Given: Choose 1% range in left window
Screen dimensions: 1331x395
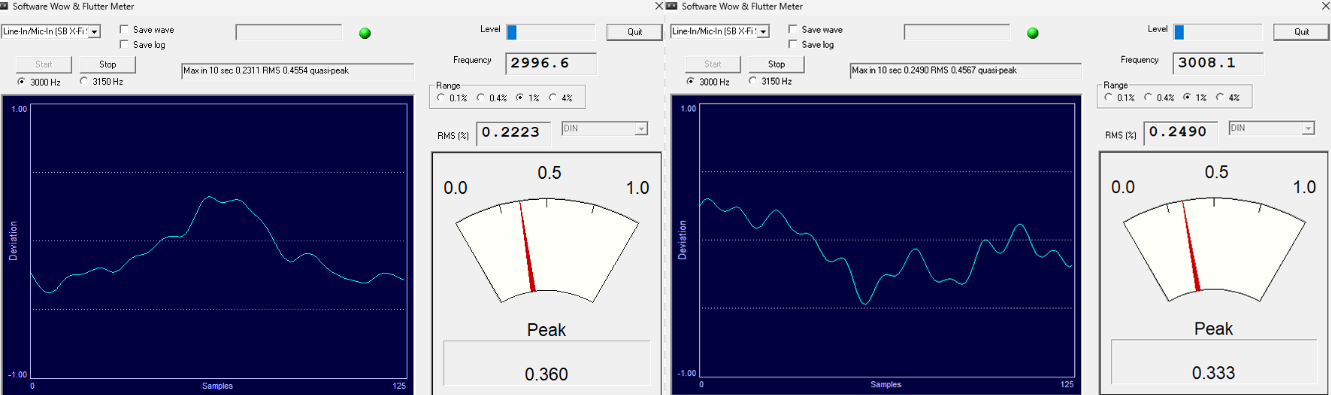Looking at the screenshot, I should coord(520,97).
